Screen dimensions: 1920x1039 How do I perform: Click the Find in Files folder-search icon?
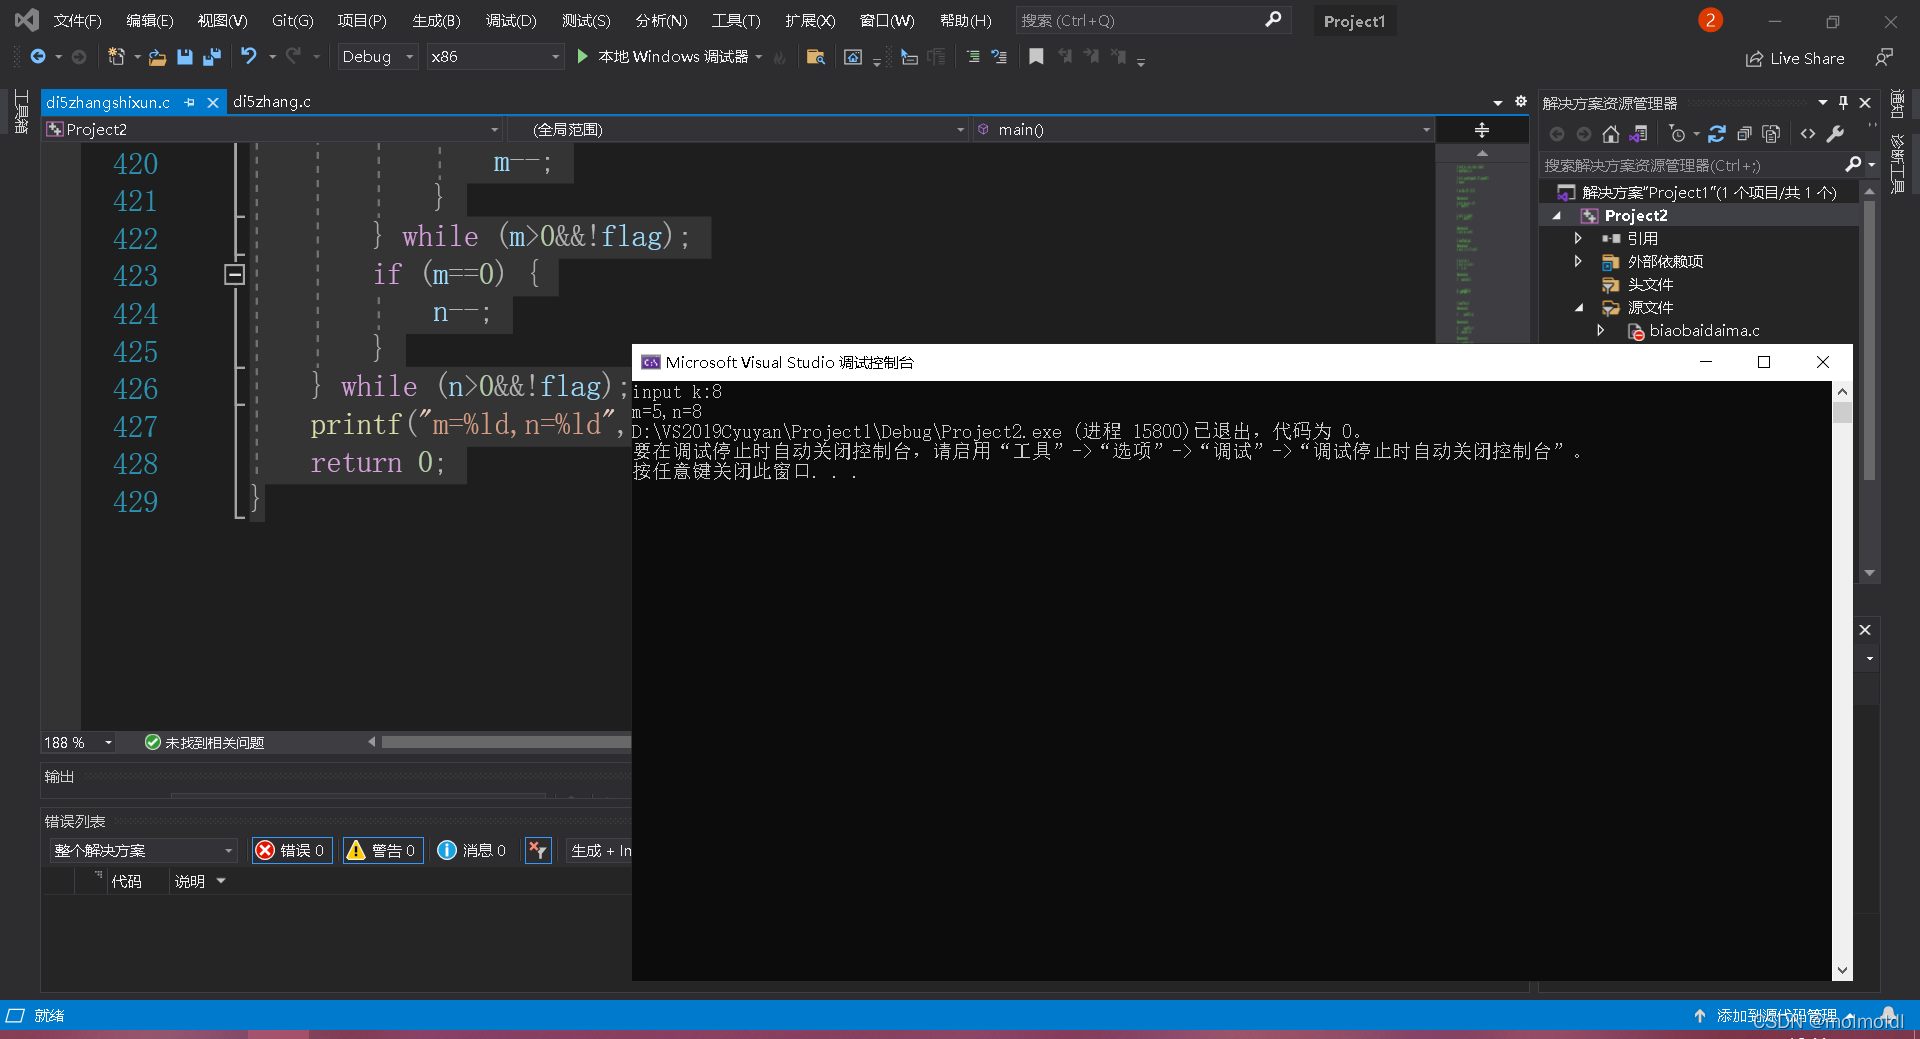click(815, 57)
